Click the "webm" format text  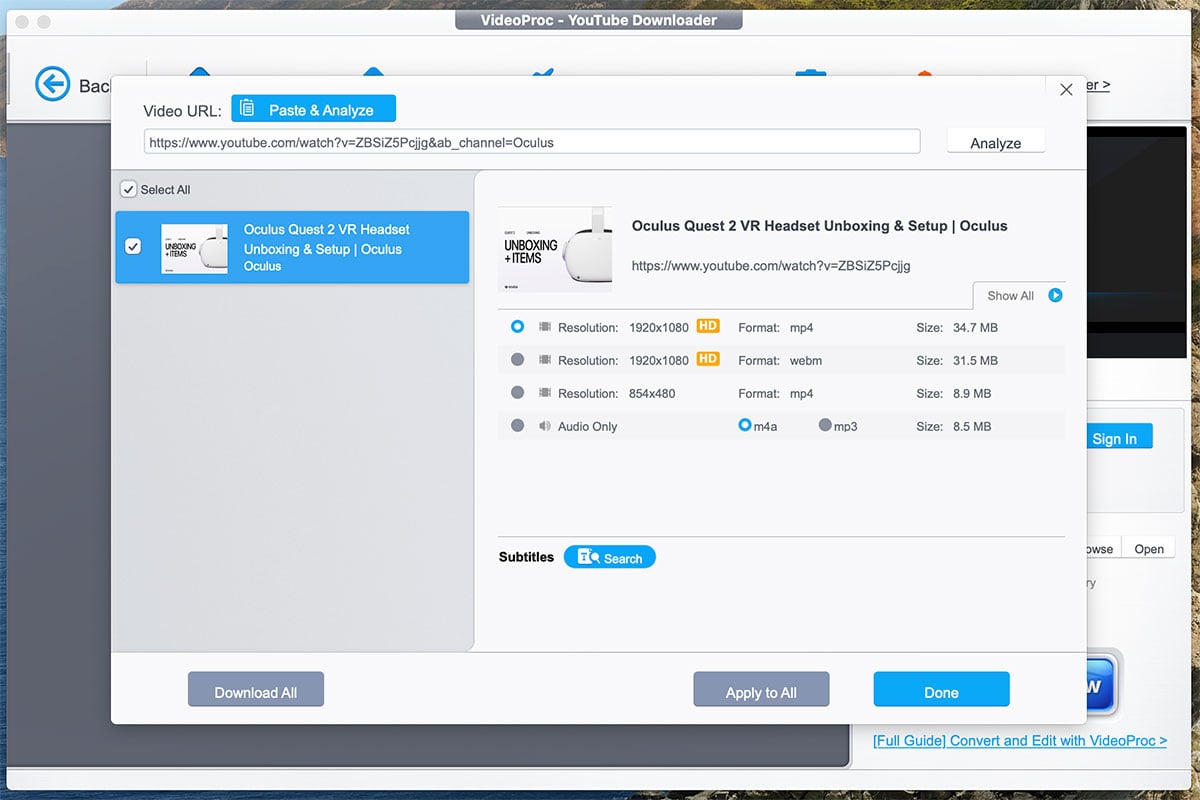click(x=805, y=360)
